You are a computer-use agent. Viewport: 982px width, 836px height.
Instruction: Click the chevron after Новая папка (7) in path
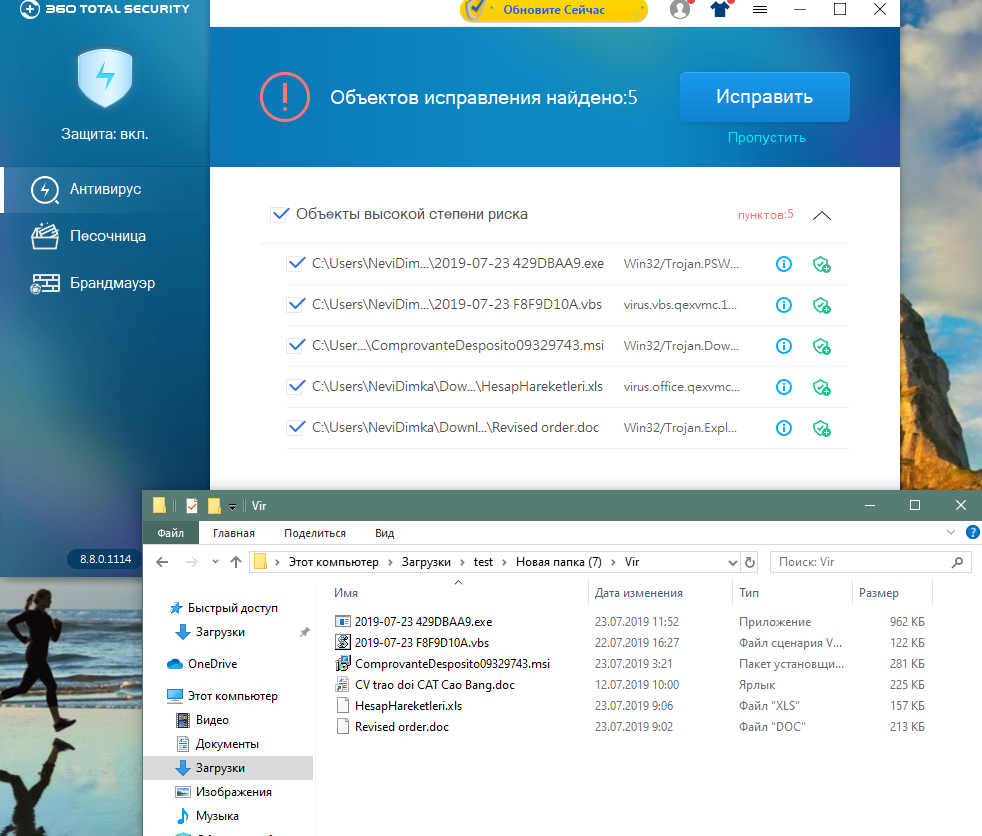pos(613,562)
